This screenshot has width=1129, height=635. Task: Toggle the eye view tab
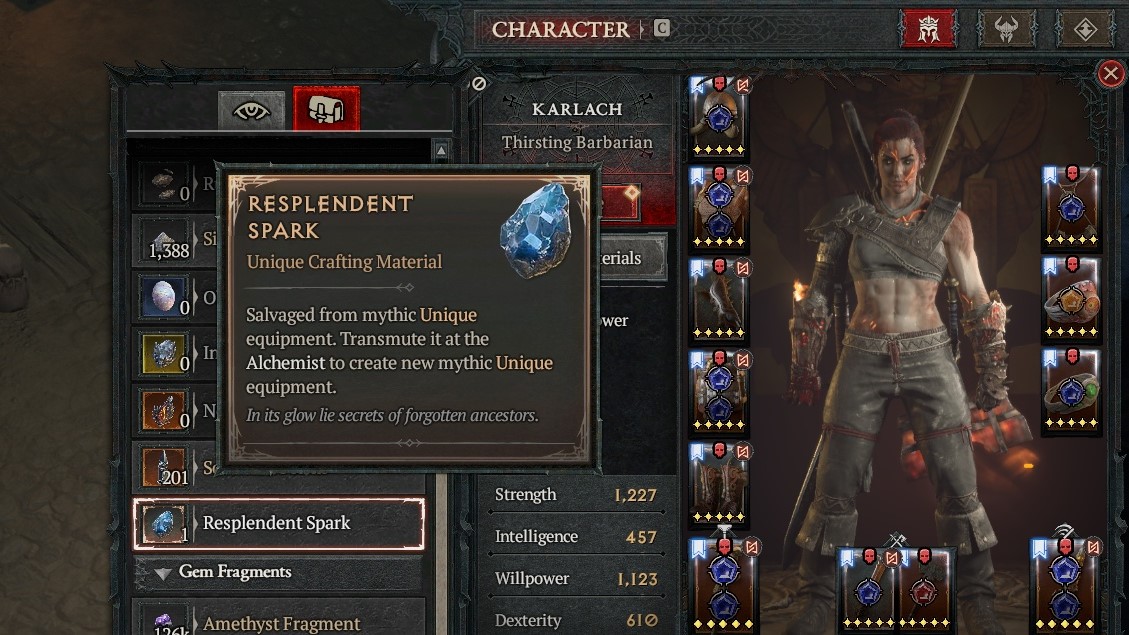251,111
